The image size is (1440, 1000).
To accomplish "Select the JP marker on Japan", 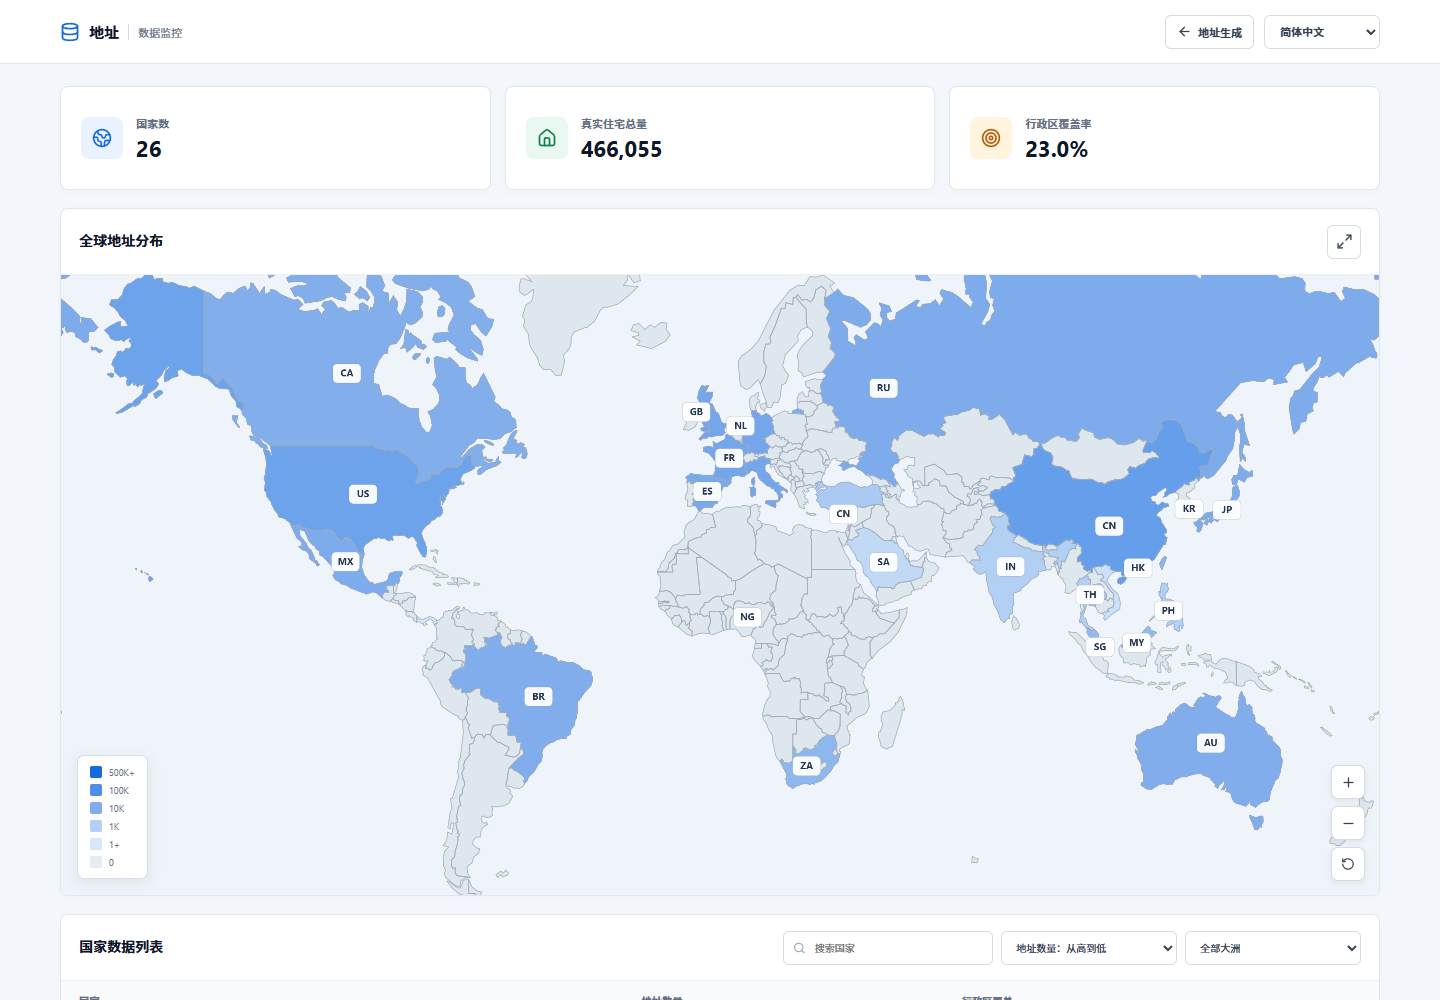I will point(1227,509).
